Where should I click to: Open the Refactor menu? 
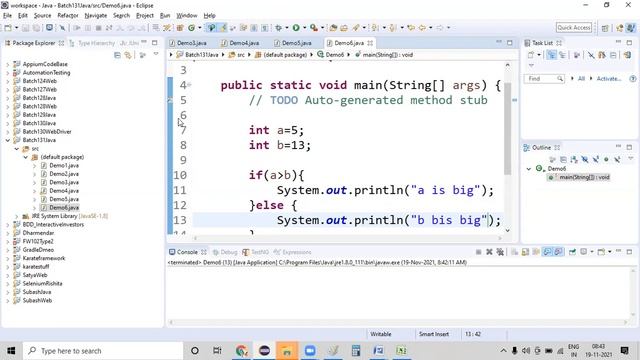(x=68, y=16)
